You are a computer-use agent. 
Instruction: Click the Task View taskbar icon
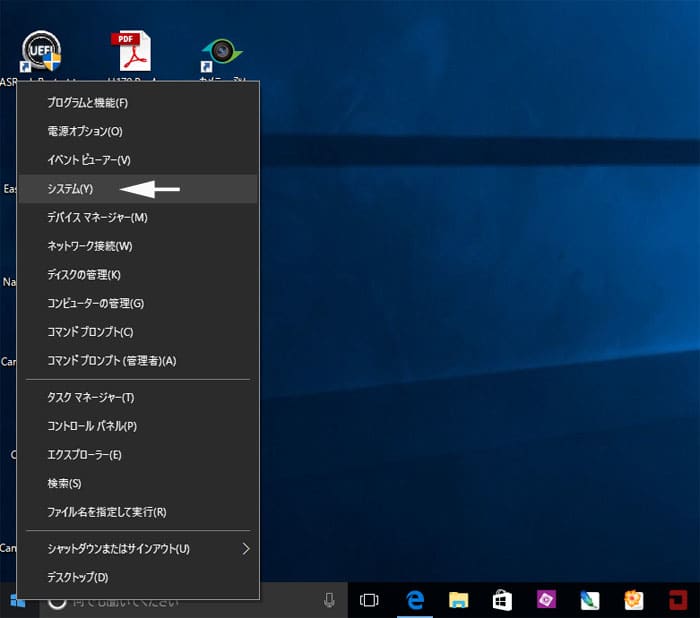(370, 600)
